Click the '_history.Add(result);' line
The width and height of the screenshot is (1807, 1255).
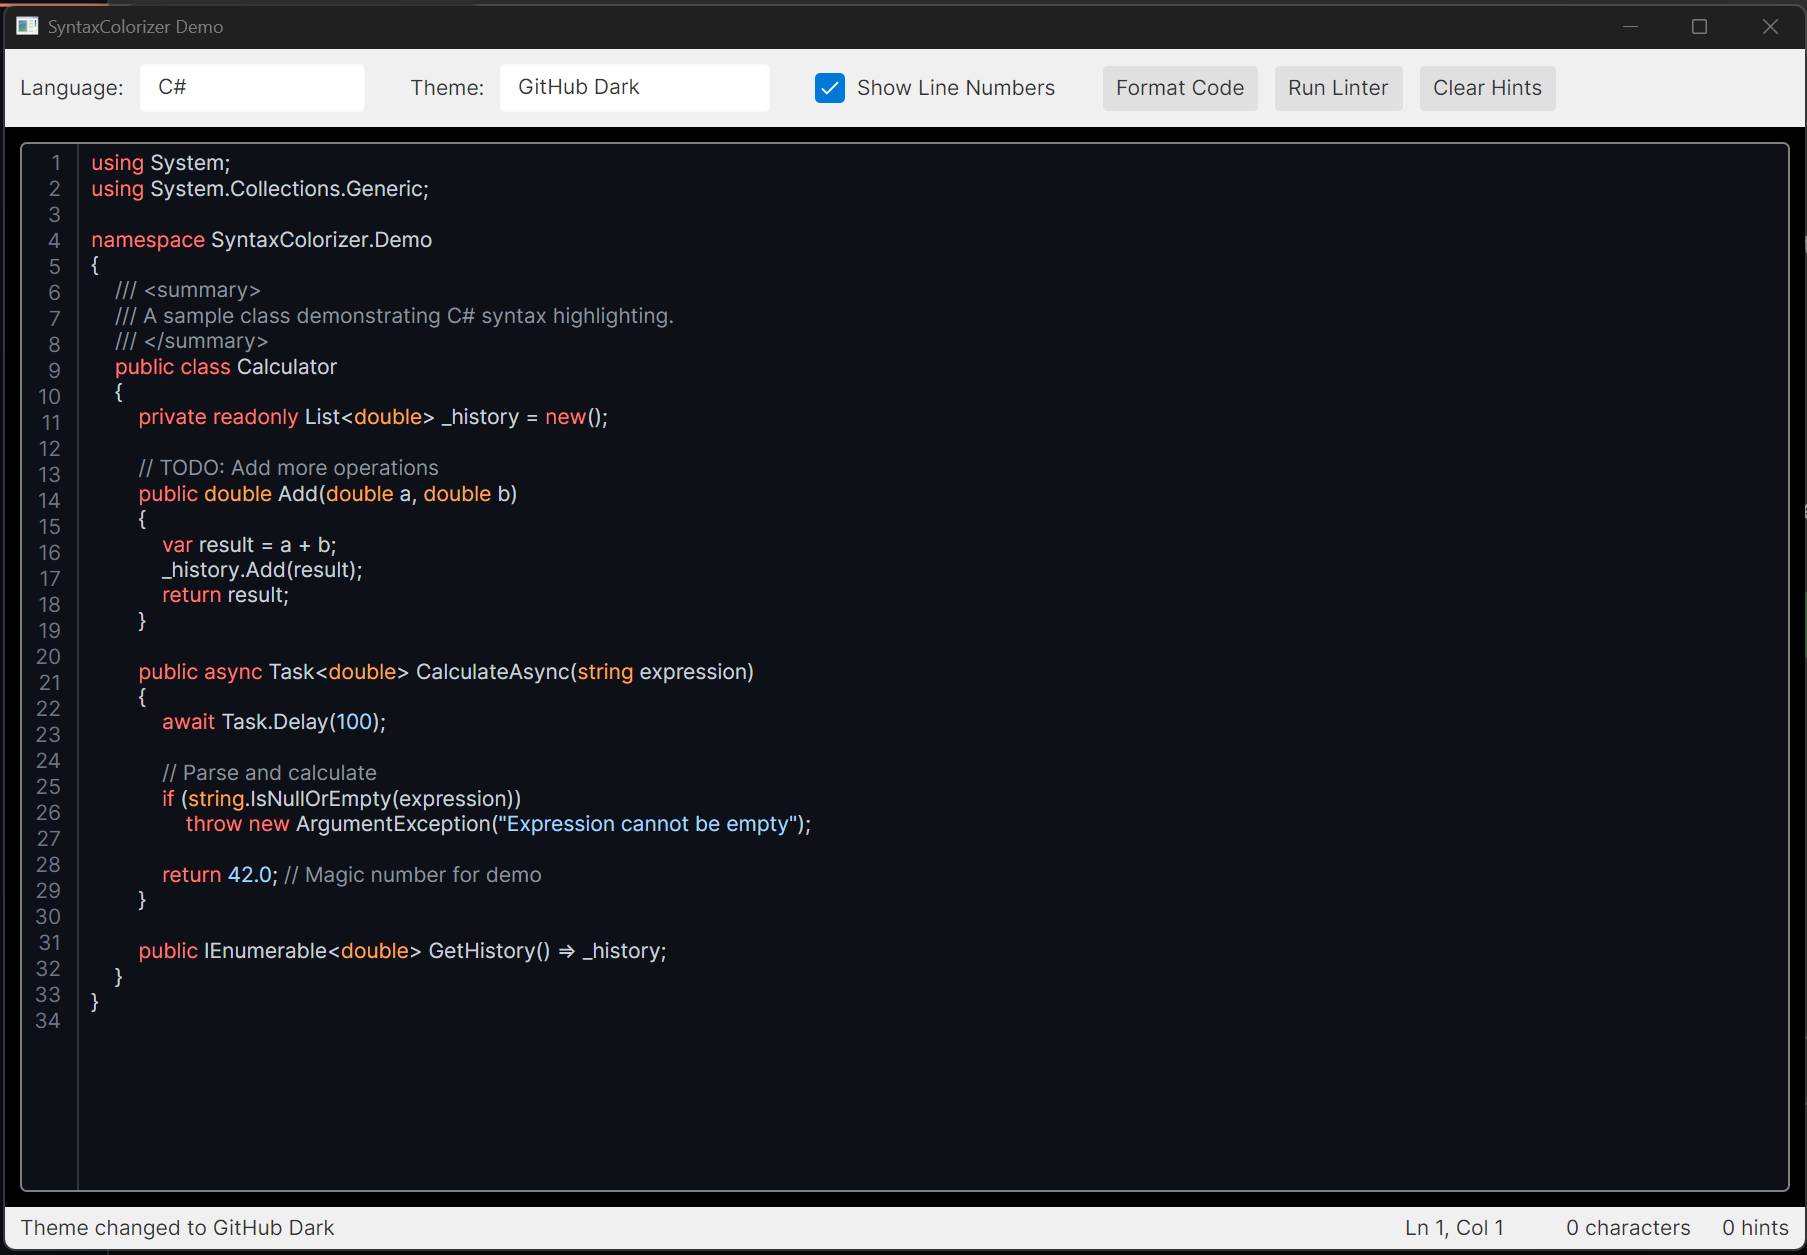[x=262, y=570]
